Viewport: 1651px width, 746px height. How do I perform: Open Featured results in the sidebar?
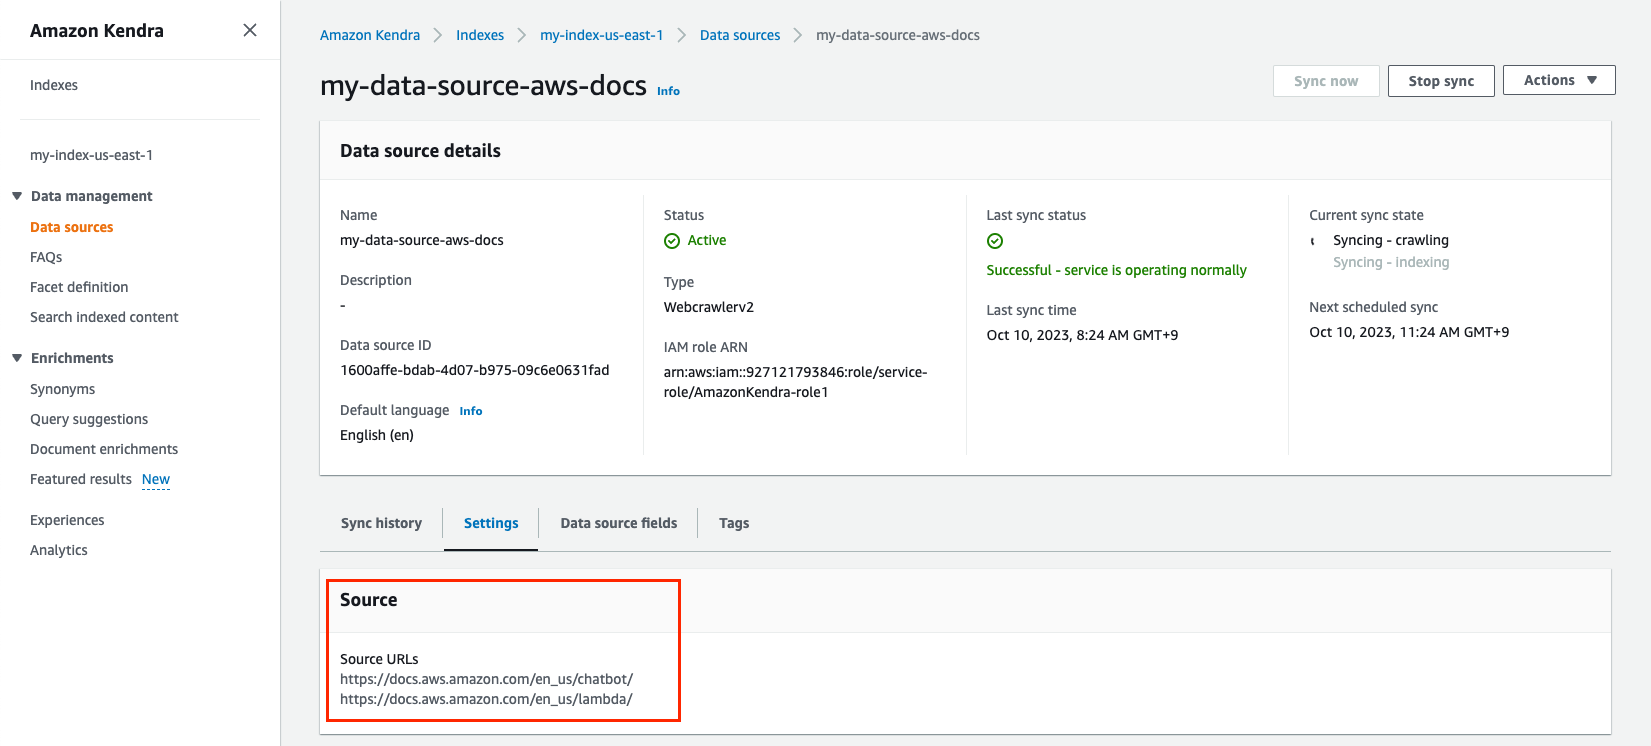81,479
